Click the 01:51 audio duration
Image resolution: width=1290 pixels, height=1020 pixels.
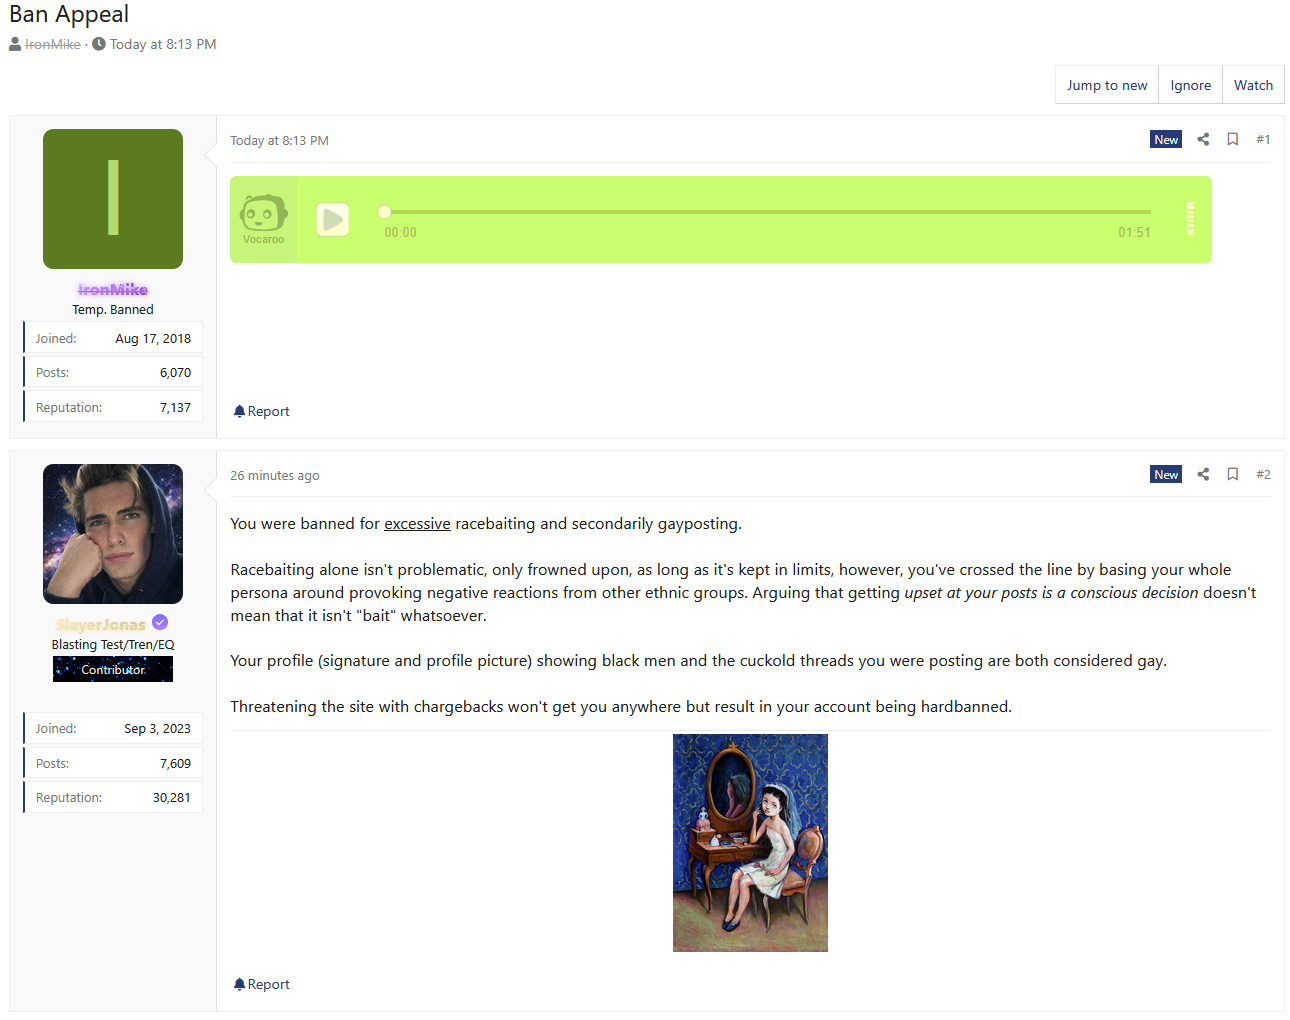(x=1134, y=232)
